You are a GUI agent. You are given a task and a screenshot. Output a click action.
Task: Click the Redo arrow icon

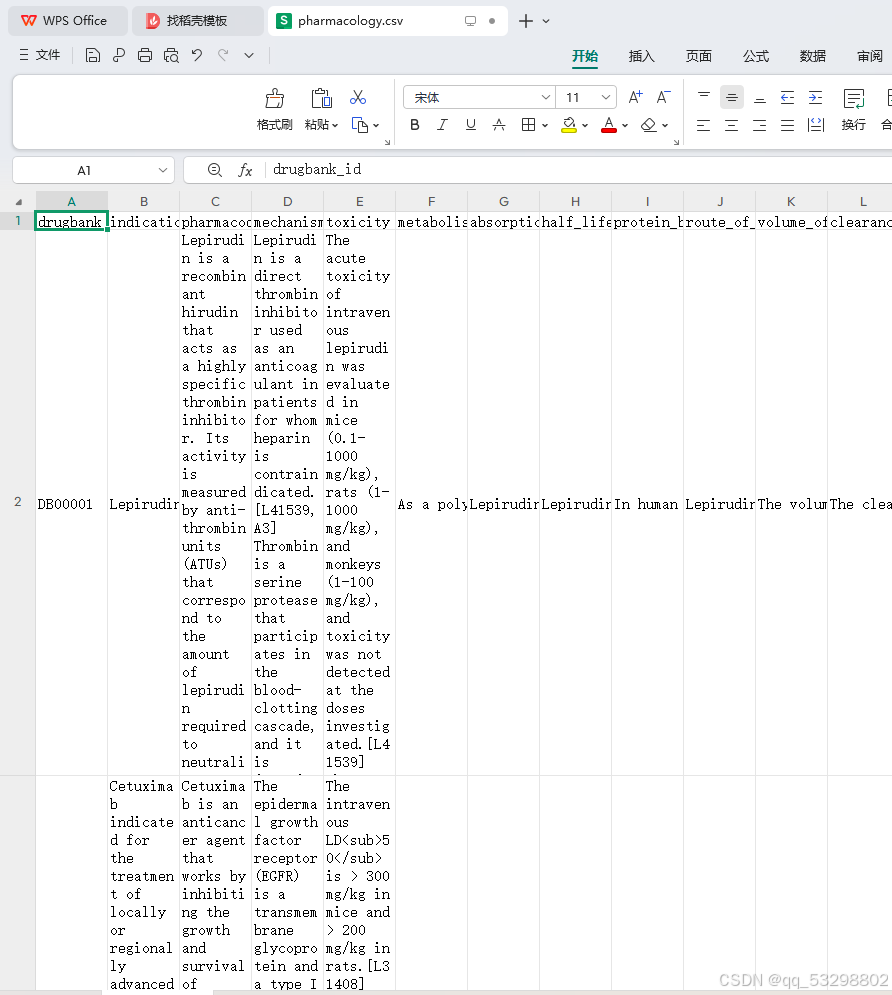click(x=223, y=55)
